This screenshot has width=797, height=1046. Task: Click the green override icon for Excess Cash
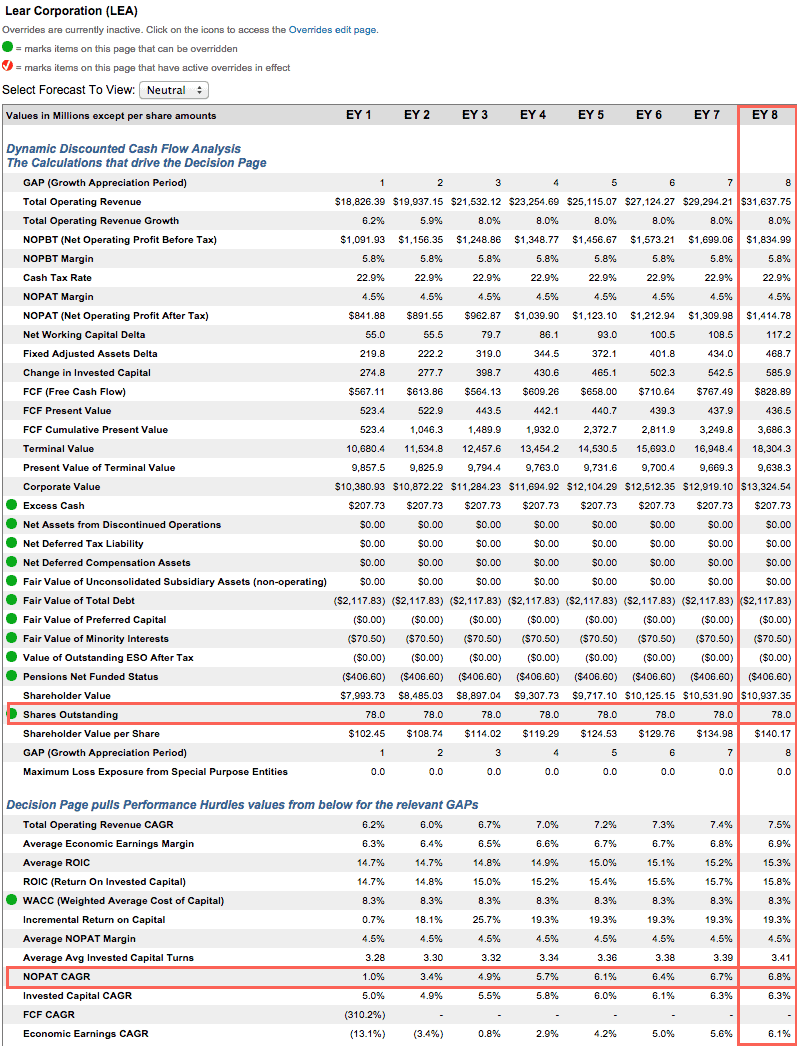(x=11, y=505)
